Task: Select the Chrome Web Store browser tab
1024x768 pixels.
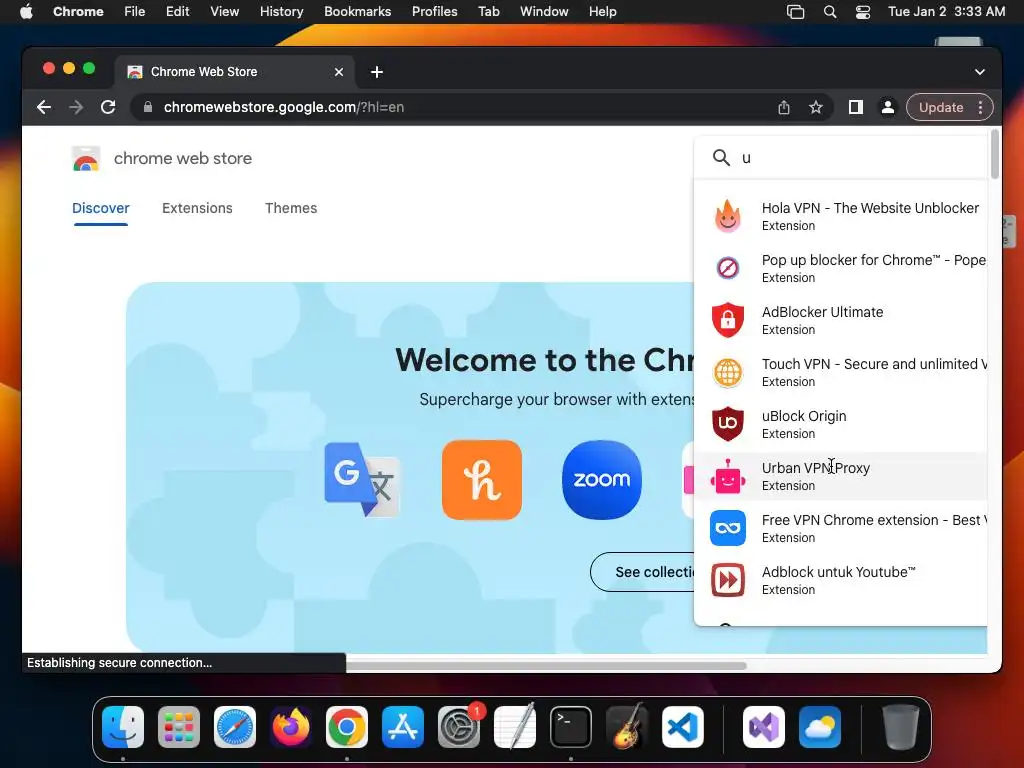Action: (x=235, y=72)
